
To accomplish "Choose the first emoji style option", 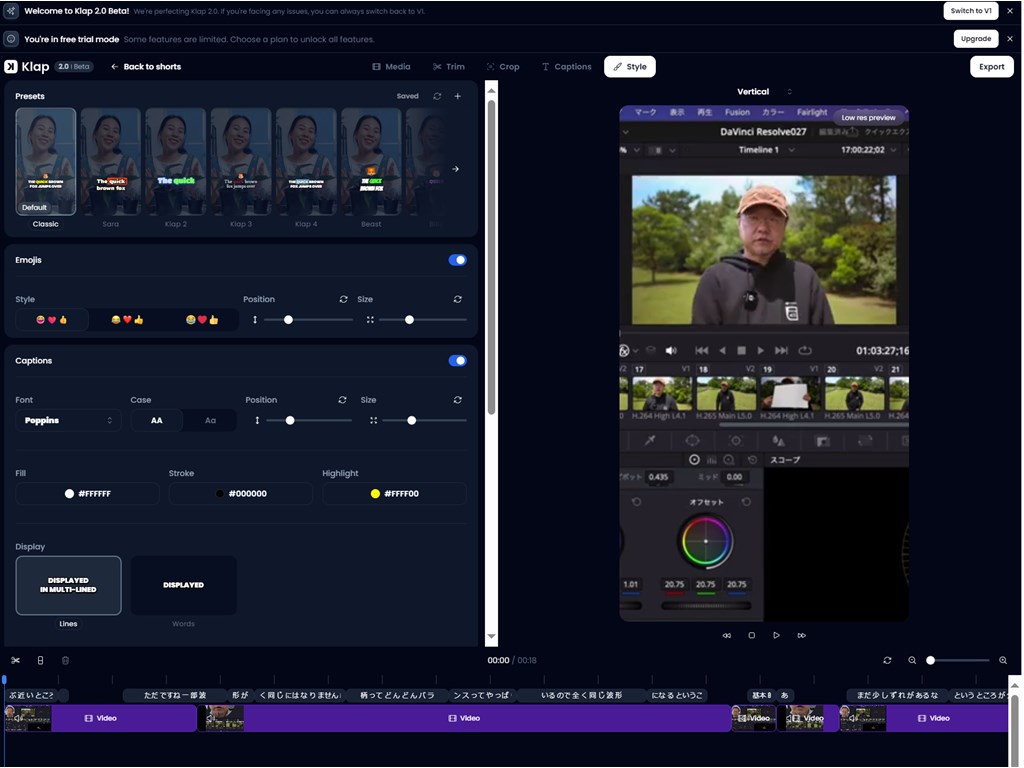I will (52, 319).
